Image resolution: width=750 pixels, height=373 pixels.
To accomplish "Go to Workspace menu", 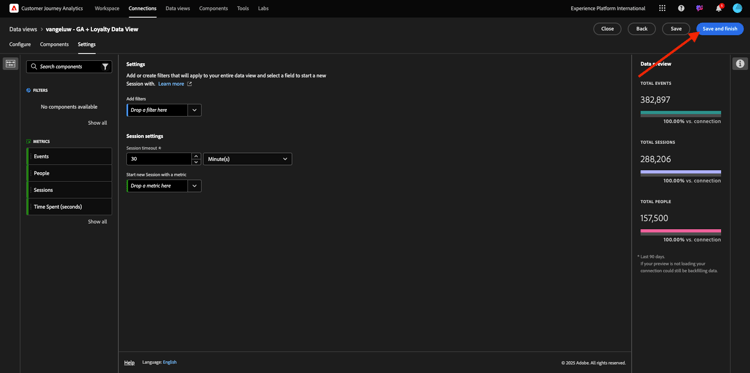I will point(107,9).
